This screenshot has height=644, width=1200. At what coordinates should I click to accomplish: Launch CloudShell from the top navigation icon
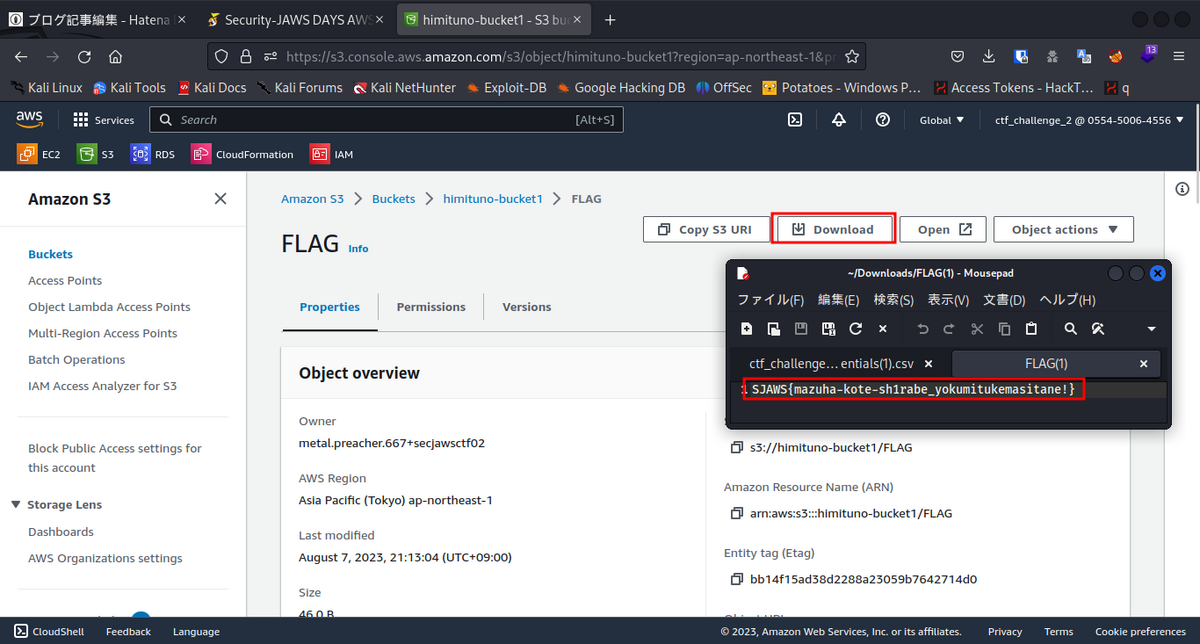[795, 120]
